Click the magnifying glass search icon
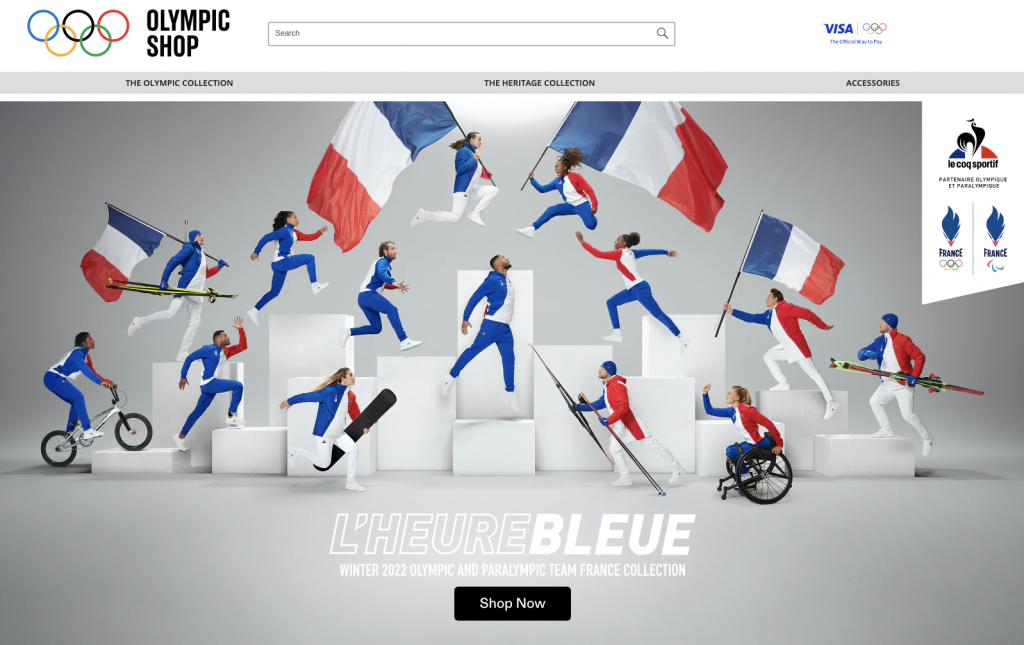 [662, 33]
